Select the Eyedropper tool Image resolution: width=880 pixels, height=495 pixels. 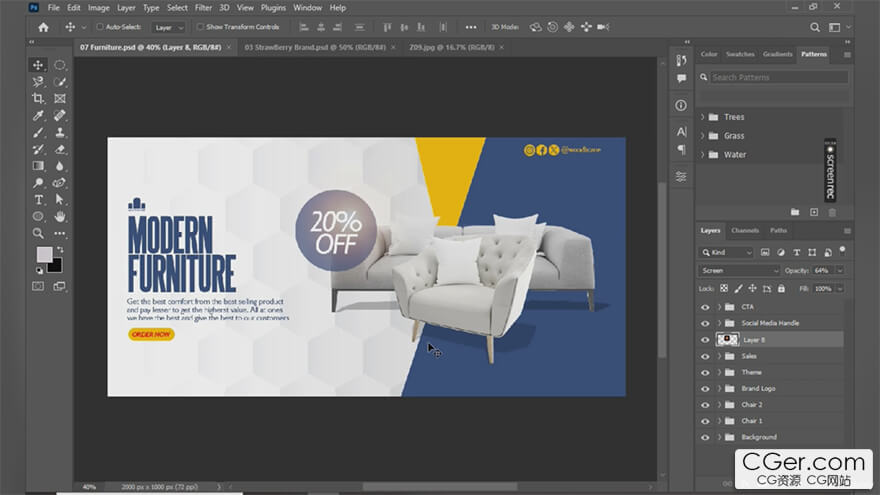38,115
